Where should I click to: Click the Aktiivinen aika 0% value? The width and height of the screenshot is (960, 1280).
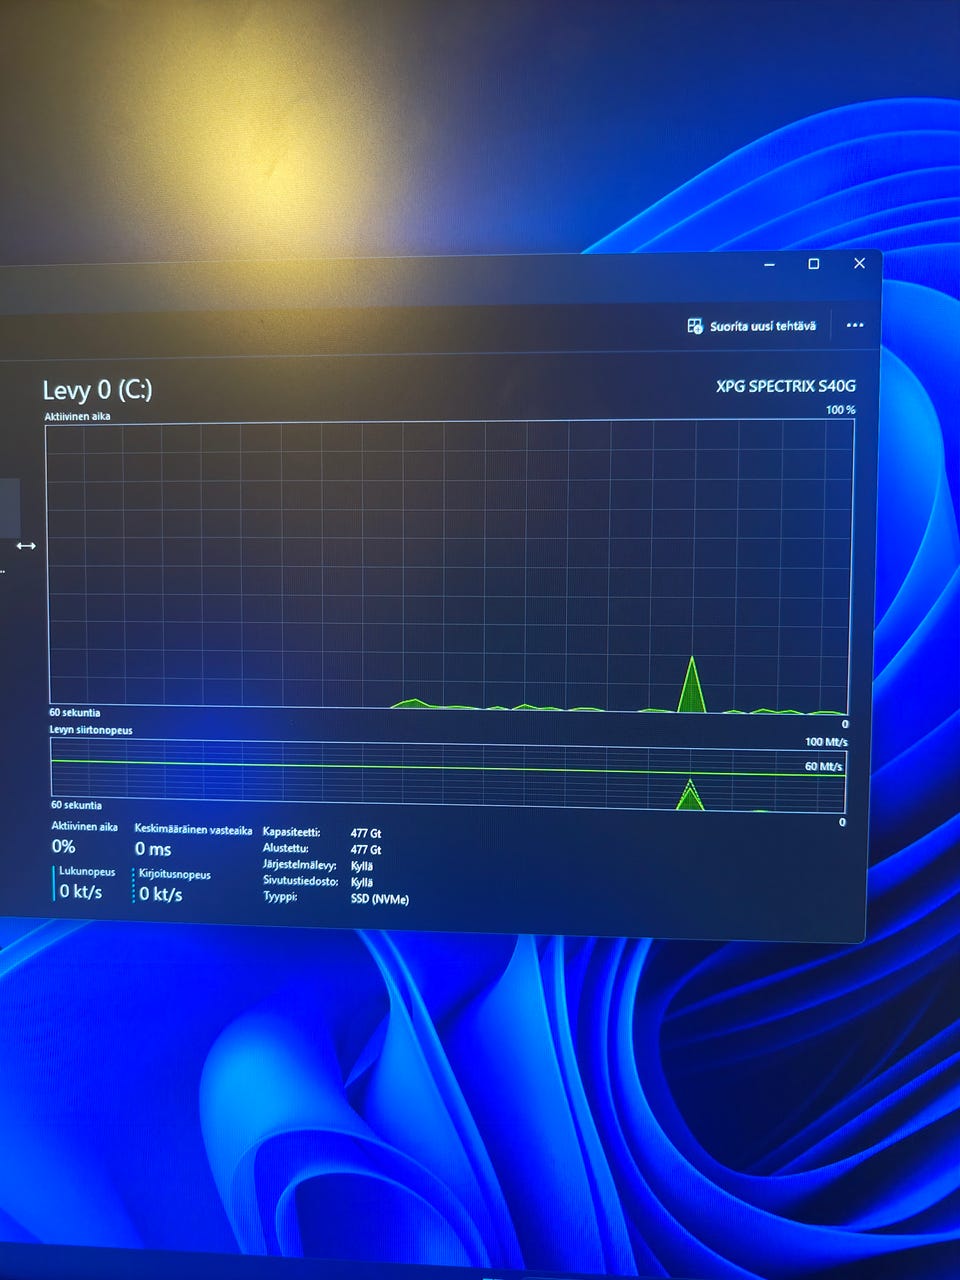point(64,847)
